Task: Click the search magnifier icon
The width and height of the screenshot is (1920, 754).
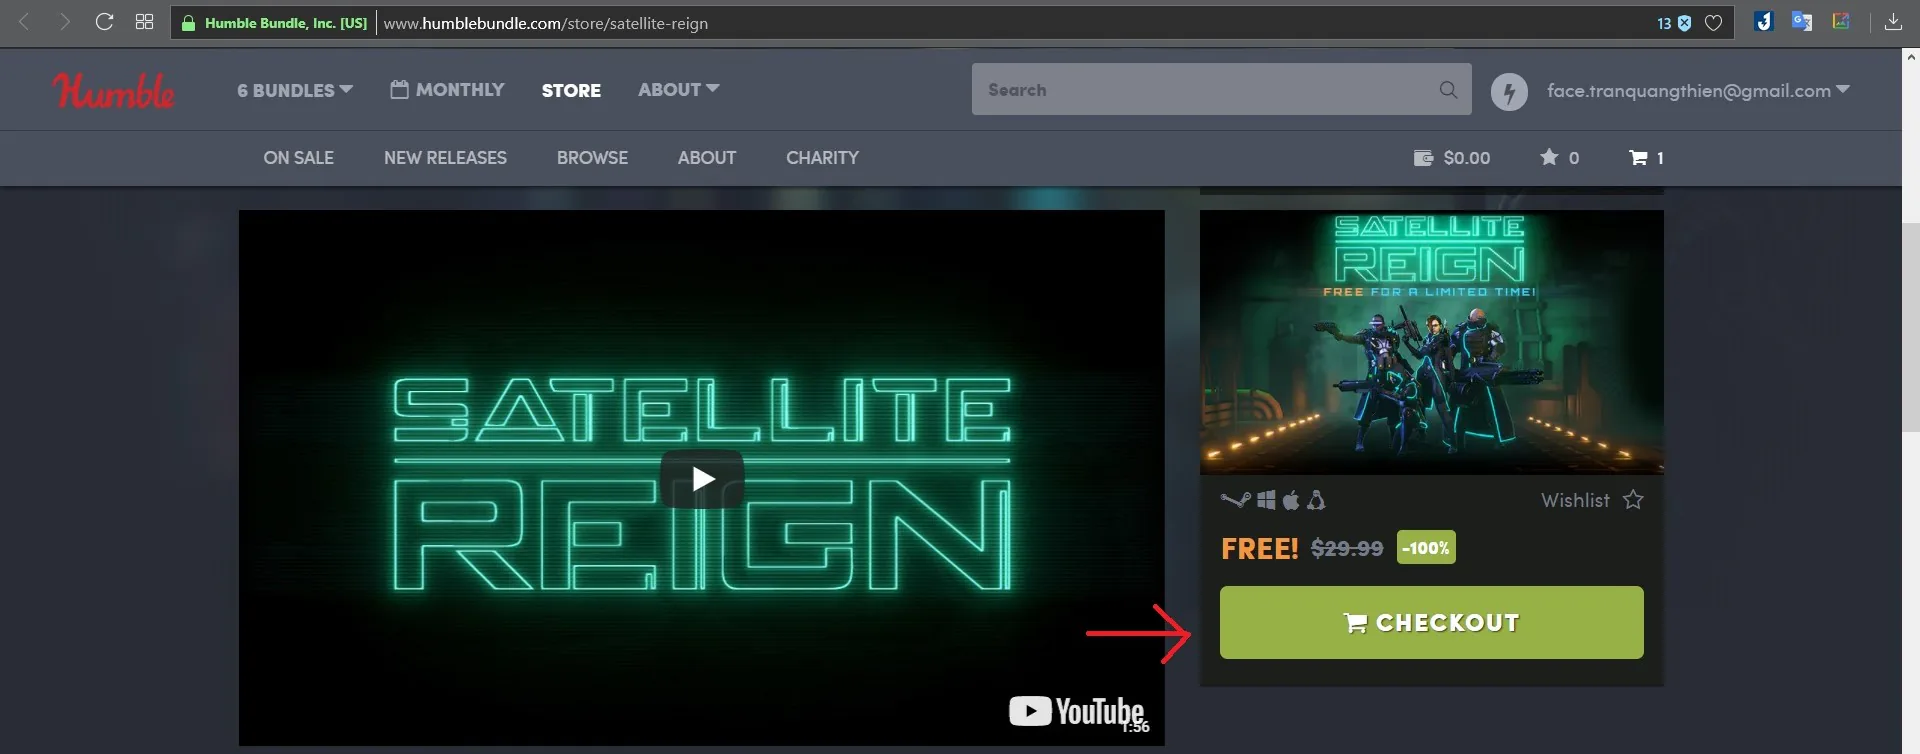Action: click(x=1448, y=90)
